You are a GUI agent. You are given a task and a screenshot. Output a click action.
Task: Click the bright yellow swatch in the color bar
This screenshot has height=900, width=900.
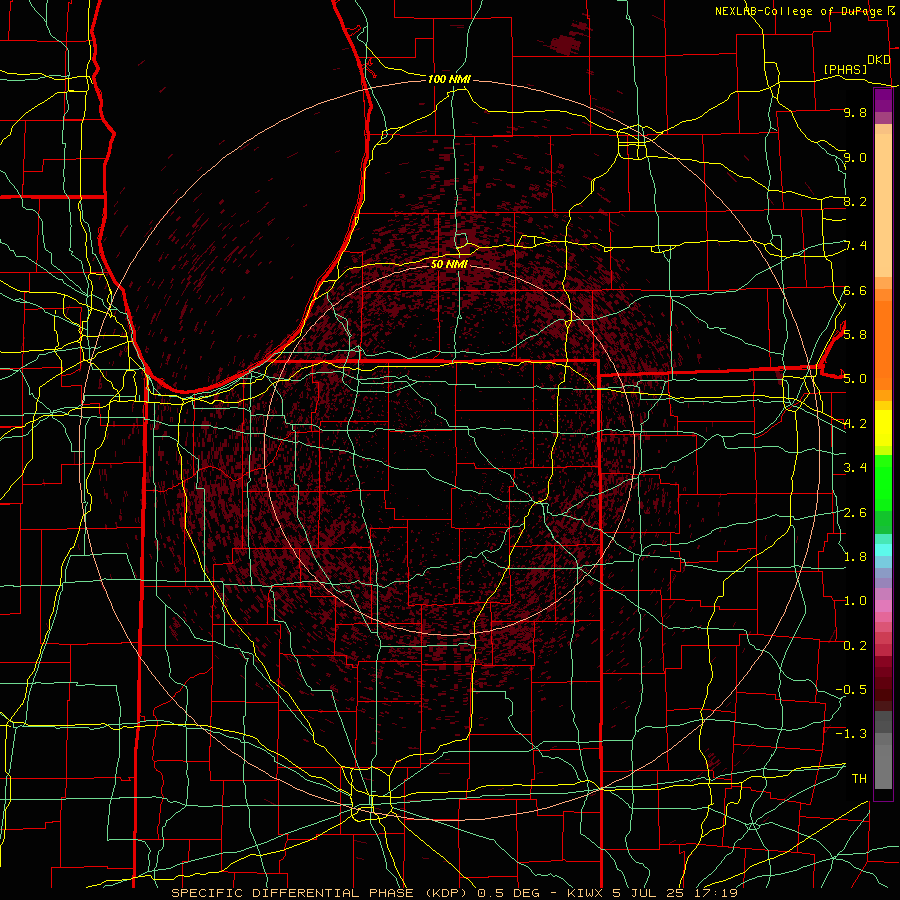tap(883, 428)
